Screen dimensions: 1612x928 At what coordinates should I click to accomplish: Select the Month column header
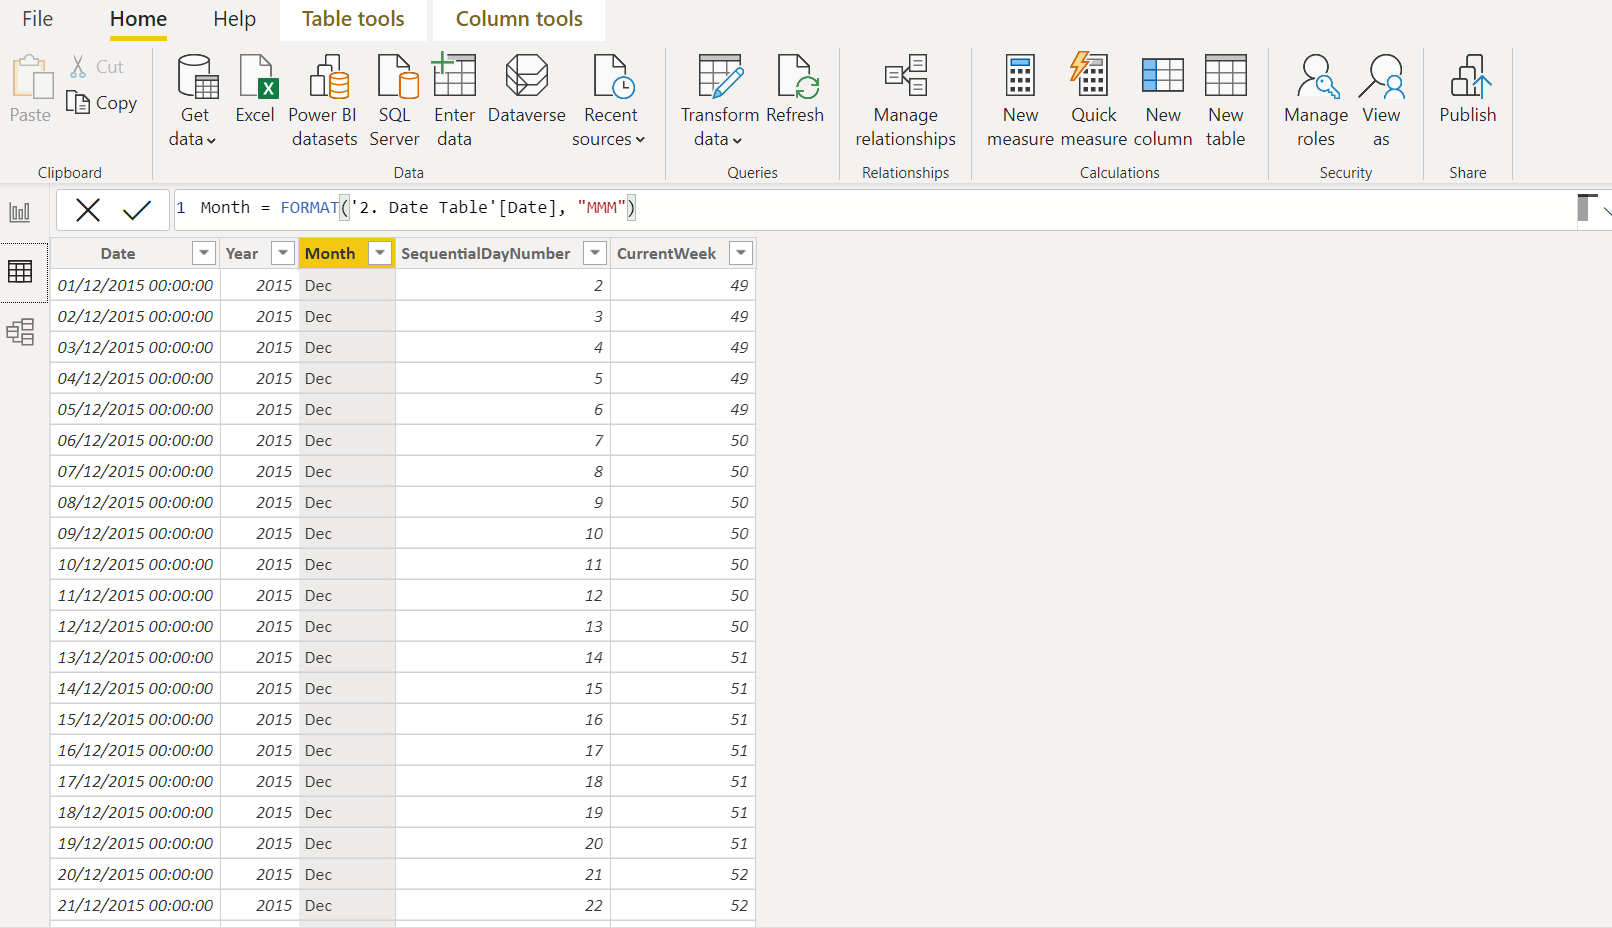point(331,253)
